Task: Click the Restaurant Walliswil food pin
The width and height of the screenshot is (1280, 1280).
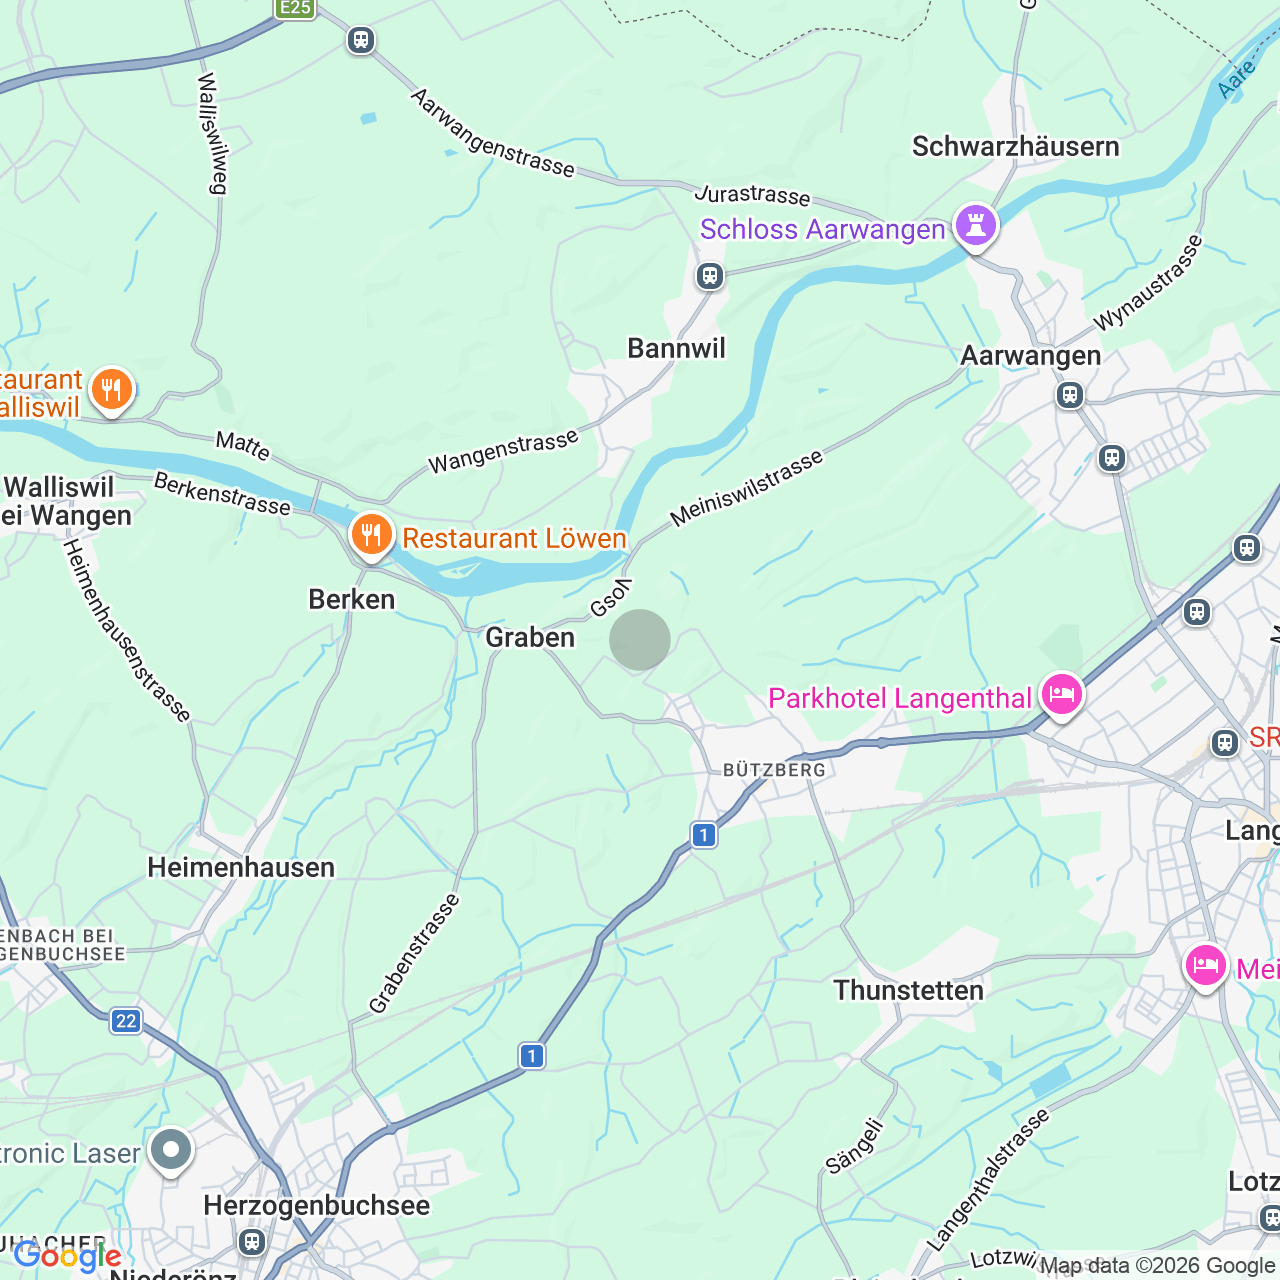Action: coord(111,391)
